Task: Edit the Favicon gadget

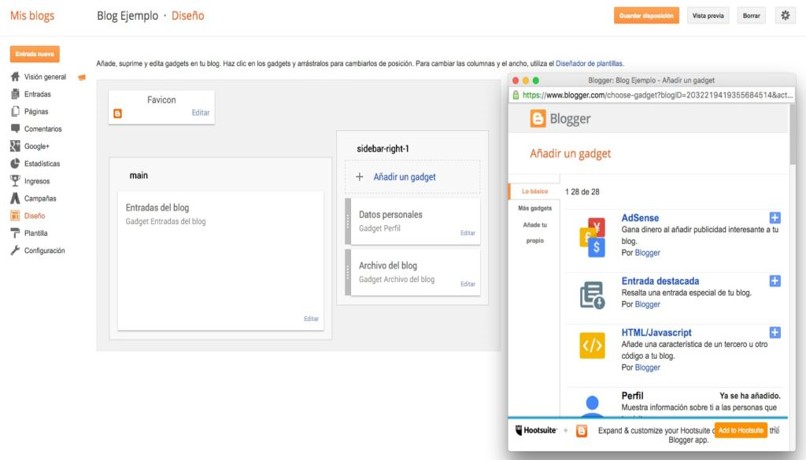Action: [200, 113]
